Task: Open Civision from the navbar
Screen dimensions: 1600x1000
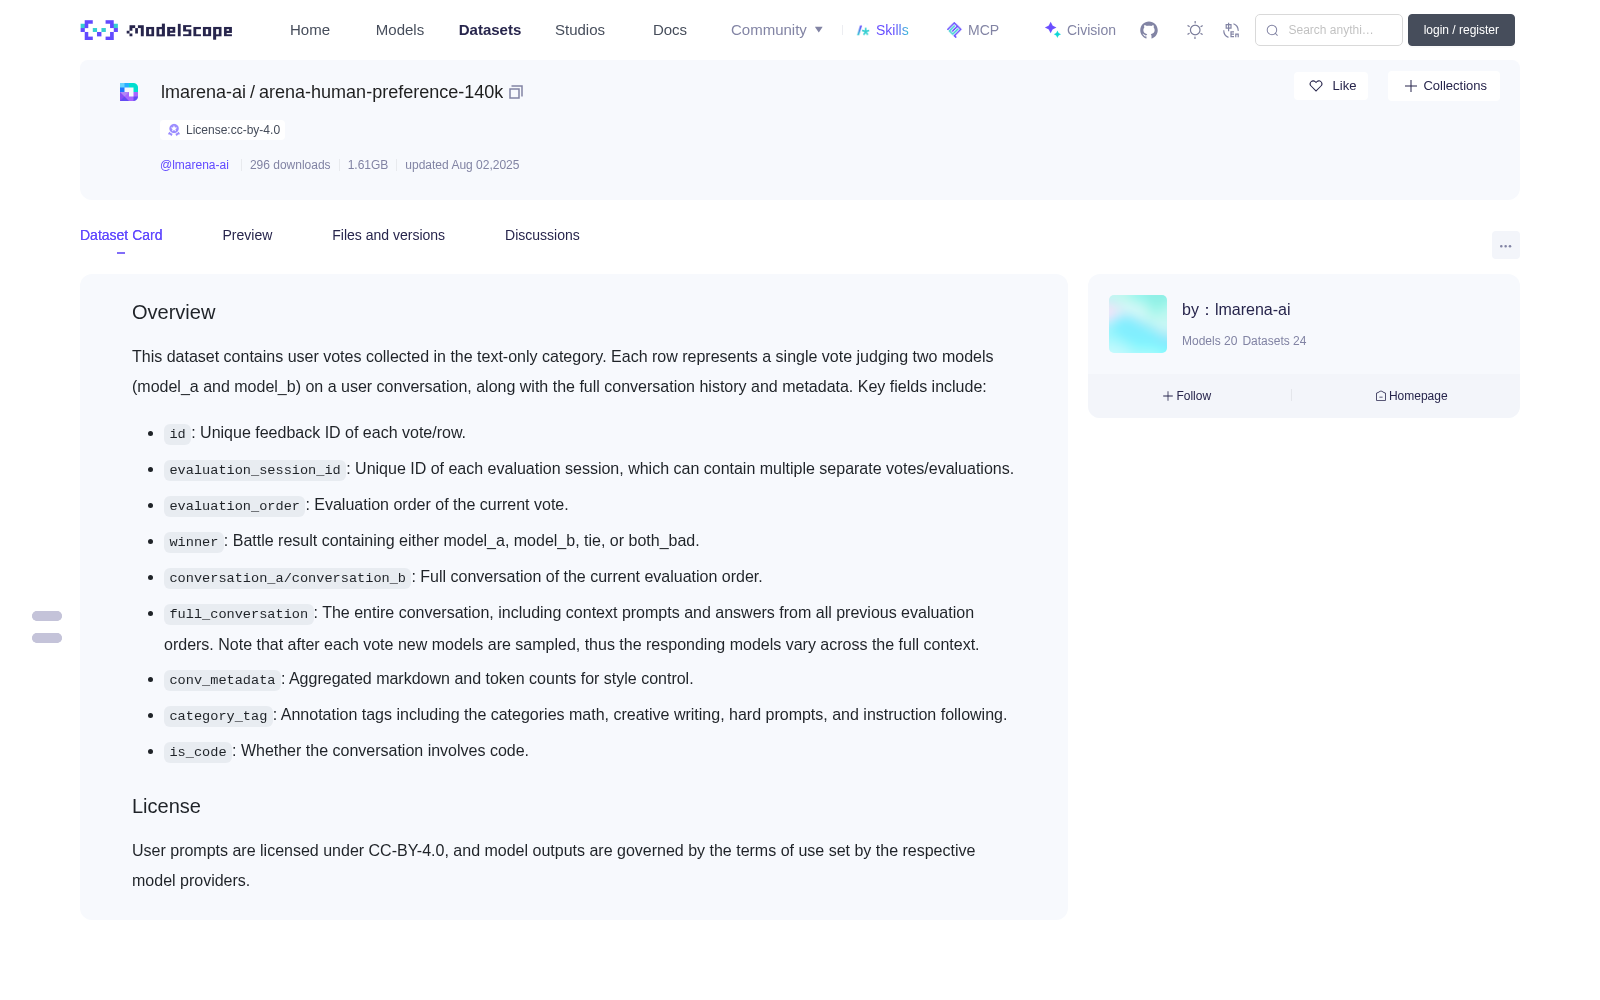Action: point(1080,30)
